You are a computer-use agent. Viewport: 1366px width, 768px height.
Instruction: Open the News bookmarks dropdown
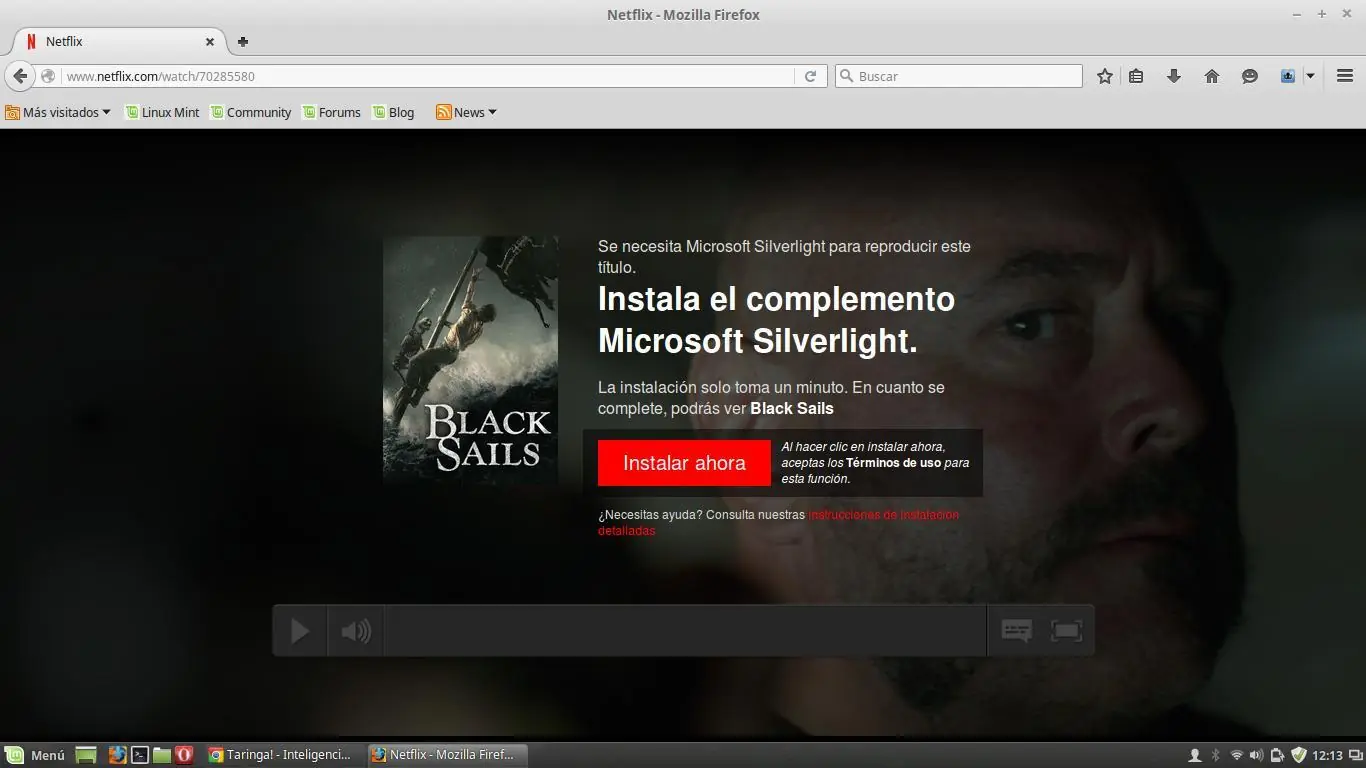tap(466, 112)
